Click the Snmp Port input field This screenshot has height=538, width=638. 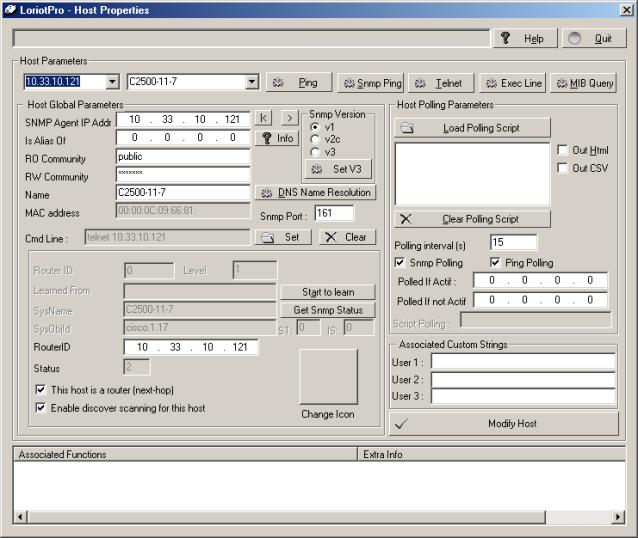[334, 213]
